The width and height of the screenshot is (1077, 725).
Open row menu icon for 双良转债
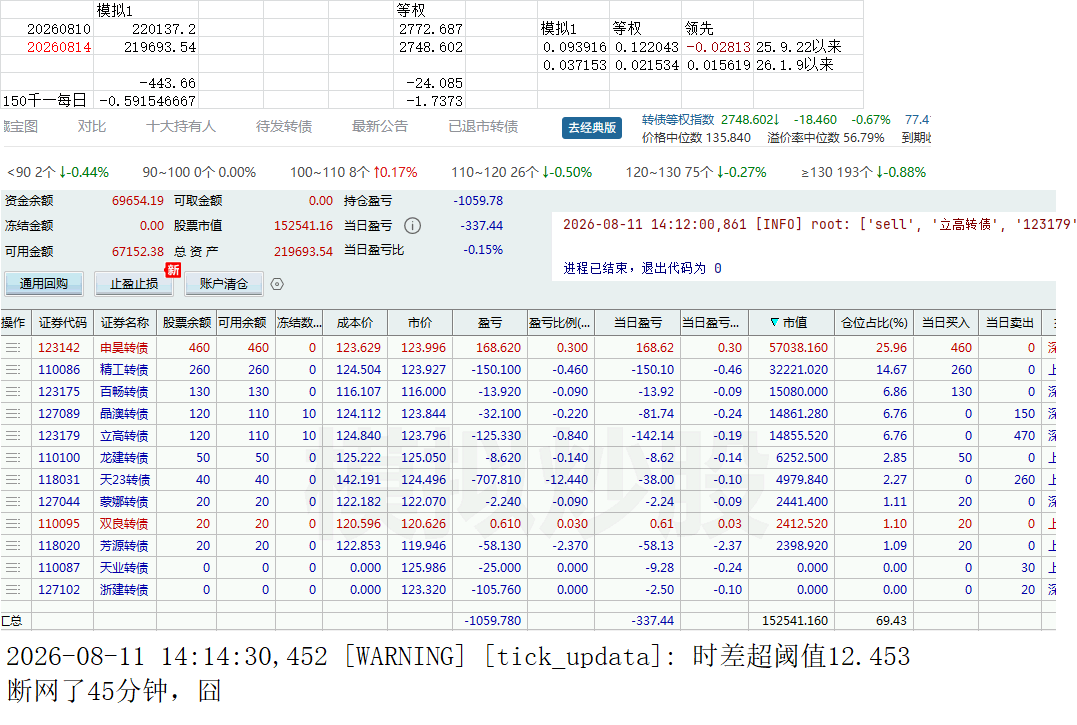click(13, 524)
